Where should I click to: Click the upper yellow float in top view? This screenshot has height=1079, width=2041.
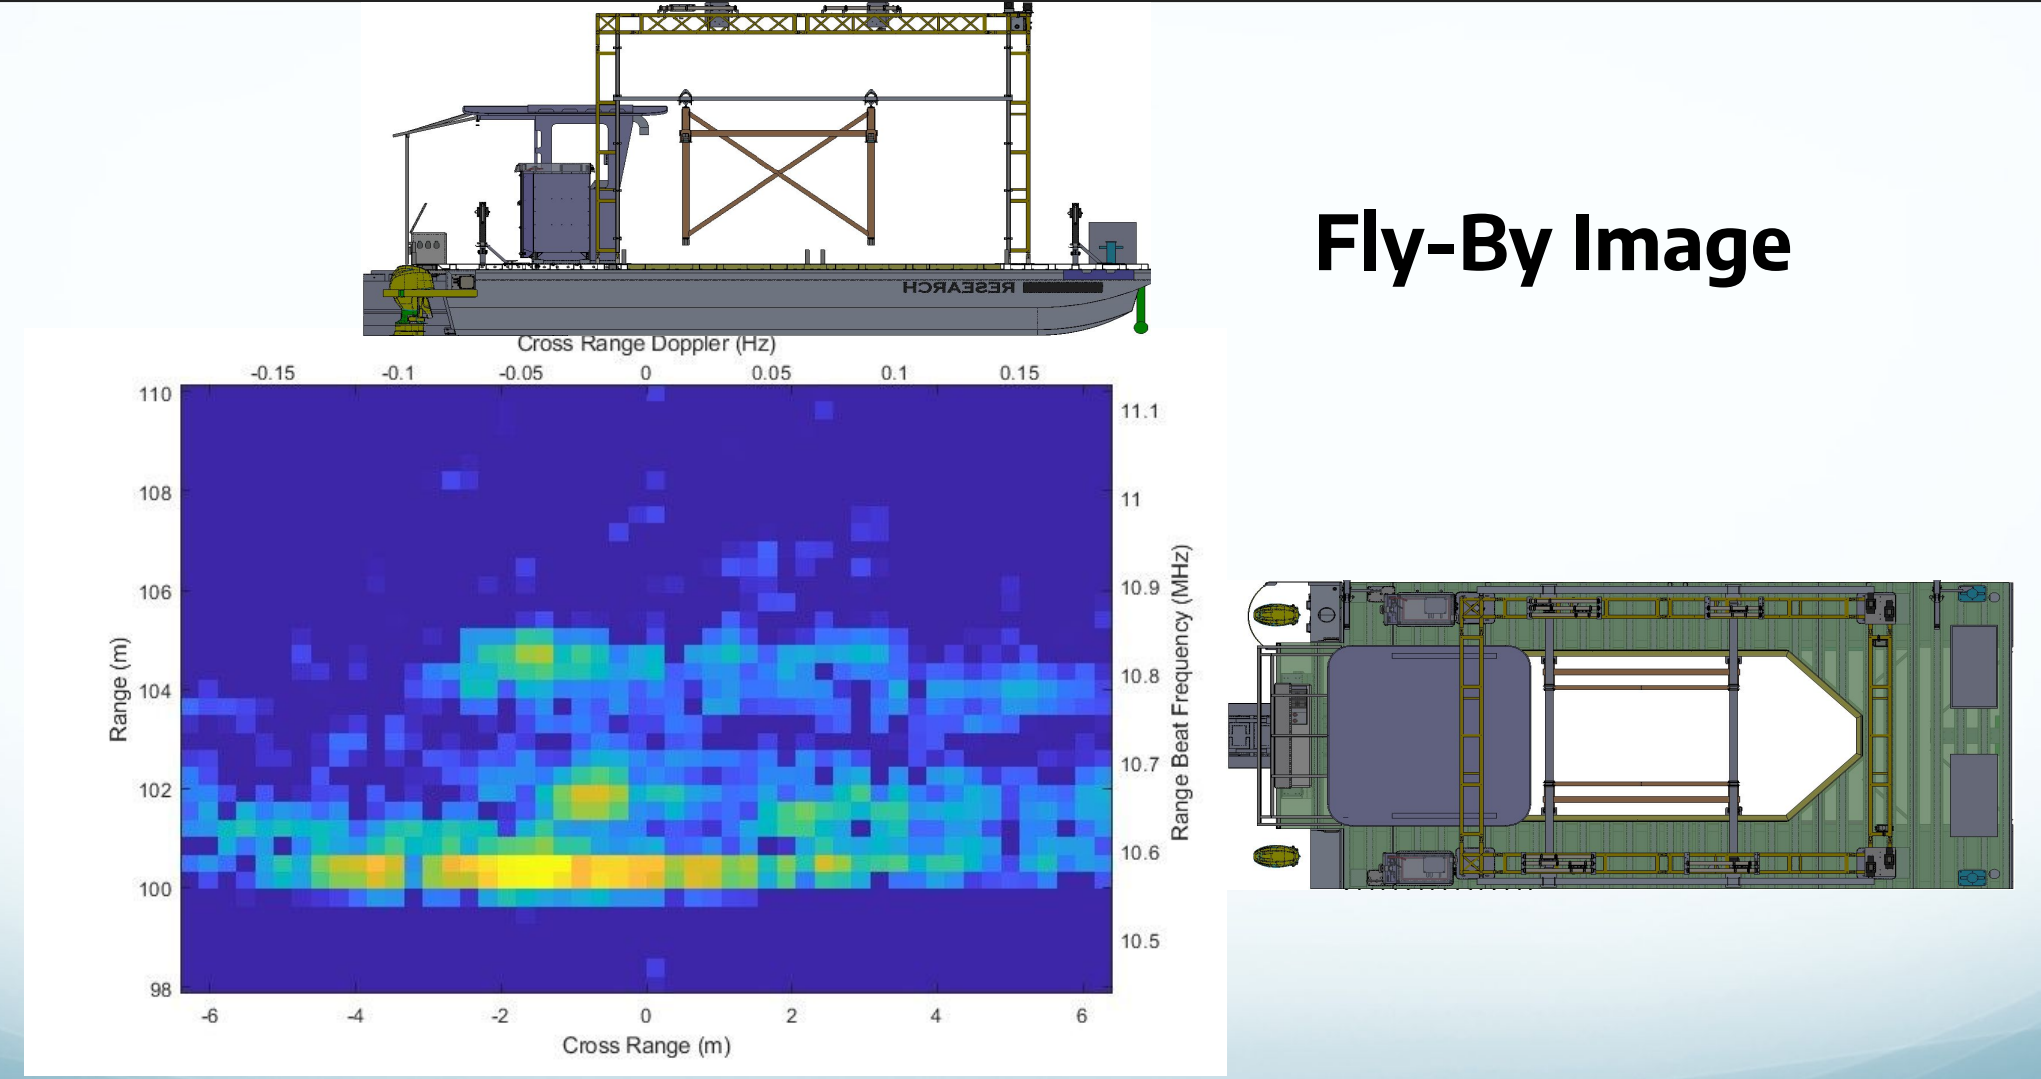point(1275,614)
